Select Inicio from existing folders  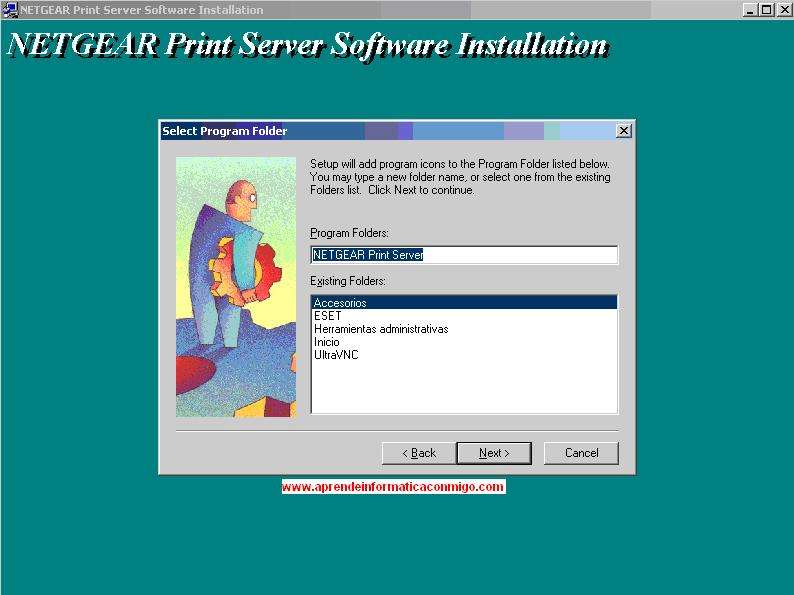click(464, 342)
